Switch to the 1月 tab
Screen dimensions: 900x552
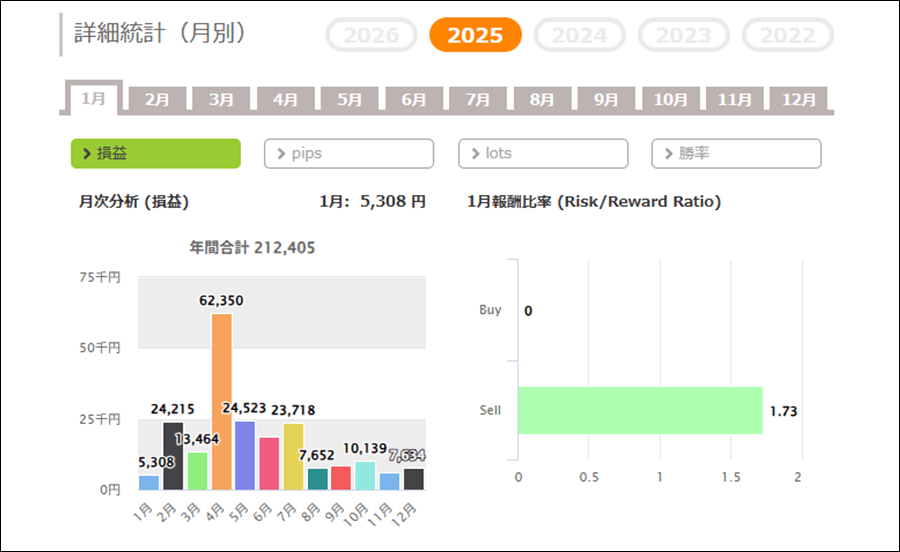tap(93, 99)
